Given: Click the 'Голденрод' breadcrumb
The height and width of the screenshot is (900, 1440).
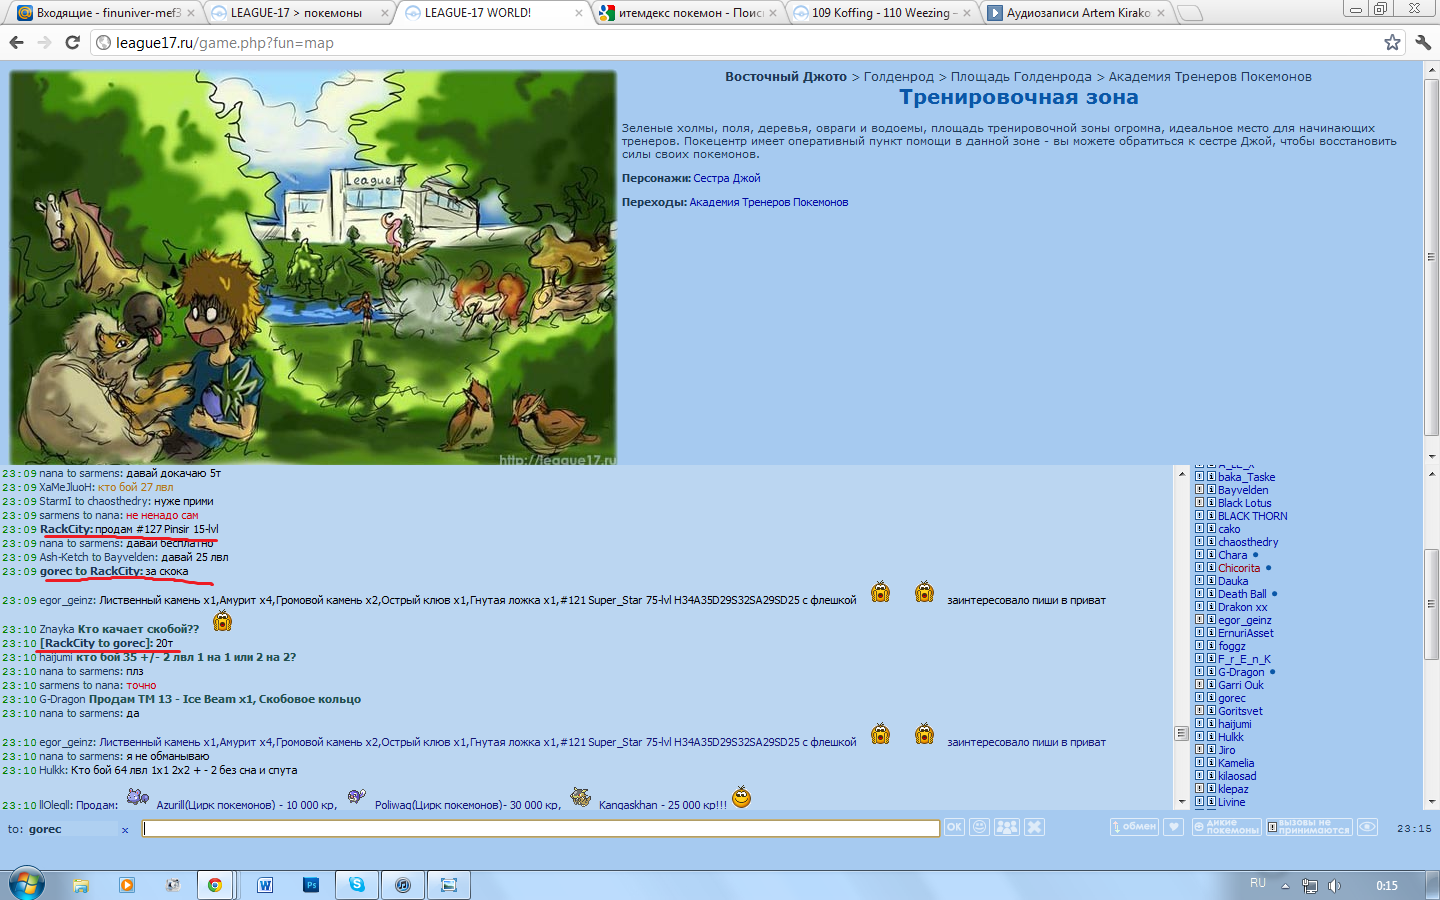Looking at the screenshot, I should [899, 76].
